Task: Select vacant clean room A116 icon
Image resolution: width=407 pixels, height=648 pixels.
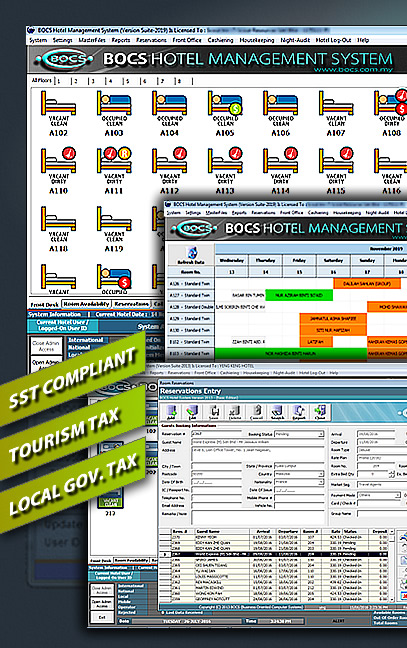Action: coord(390,161)
